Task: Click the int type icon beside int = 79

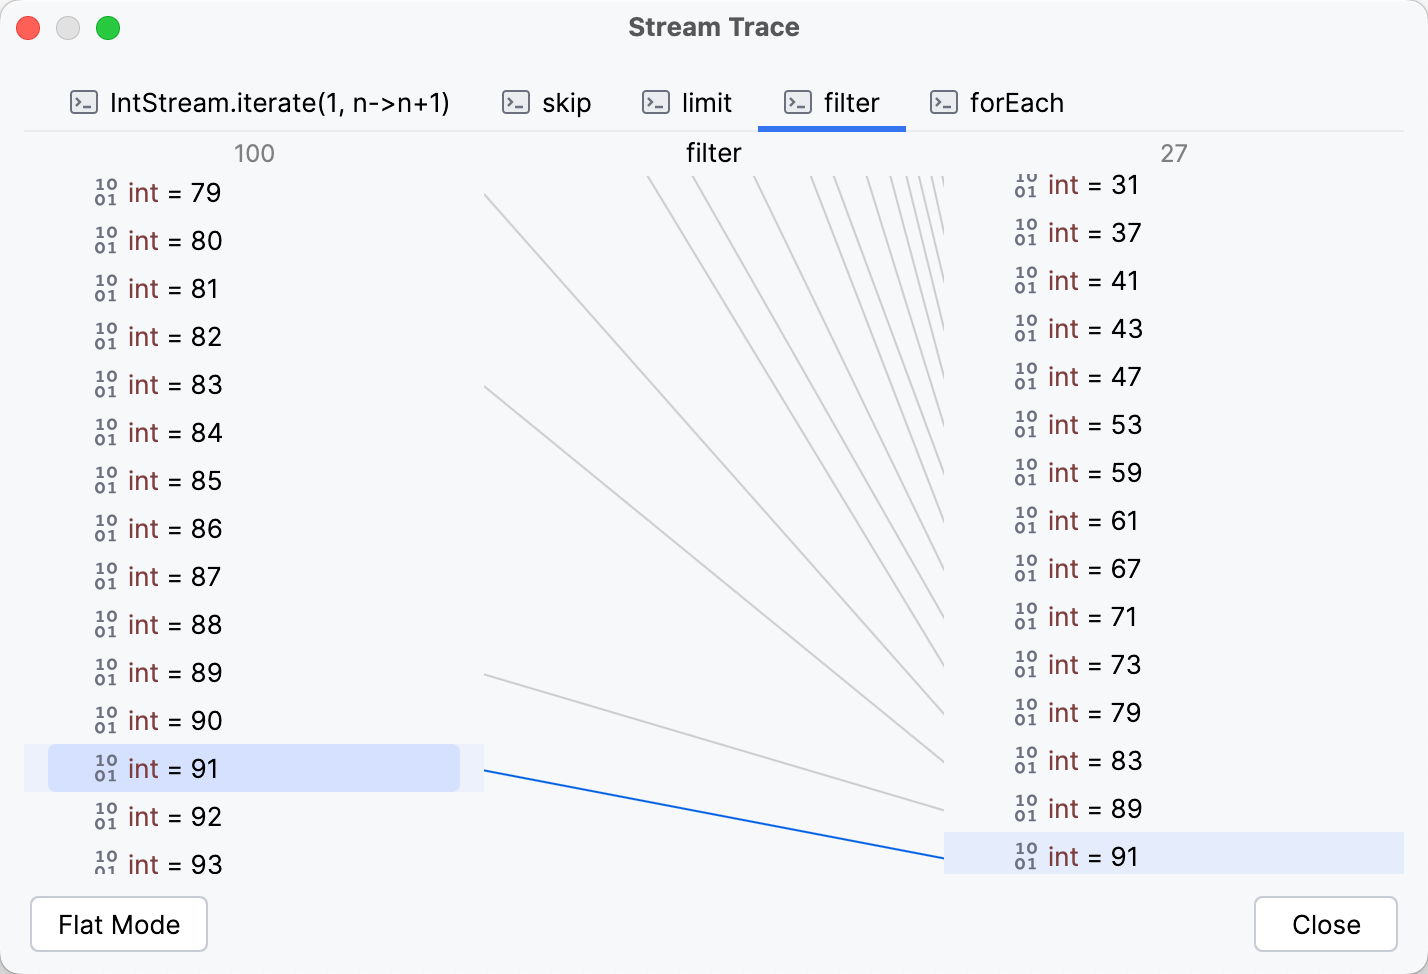Action: tap(105, 192)
